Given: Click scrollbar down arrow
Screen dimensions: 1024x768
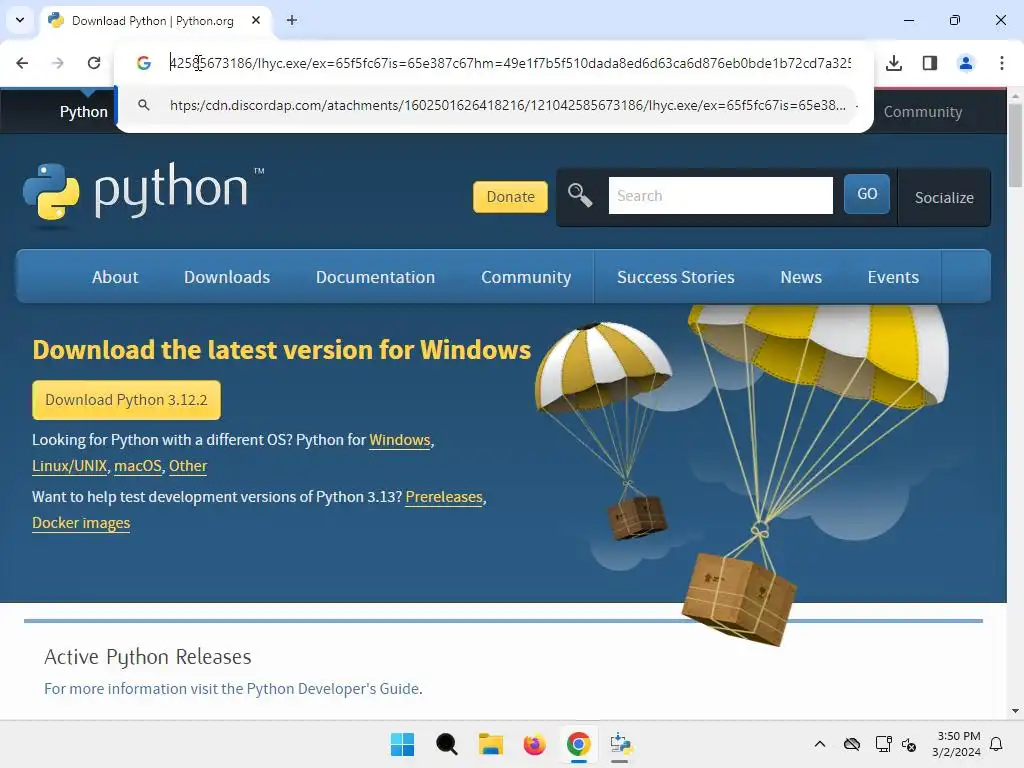Looking at the screenshot, I should point(1016,711).
